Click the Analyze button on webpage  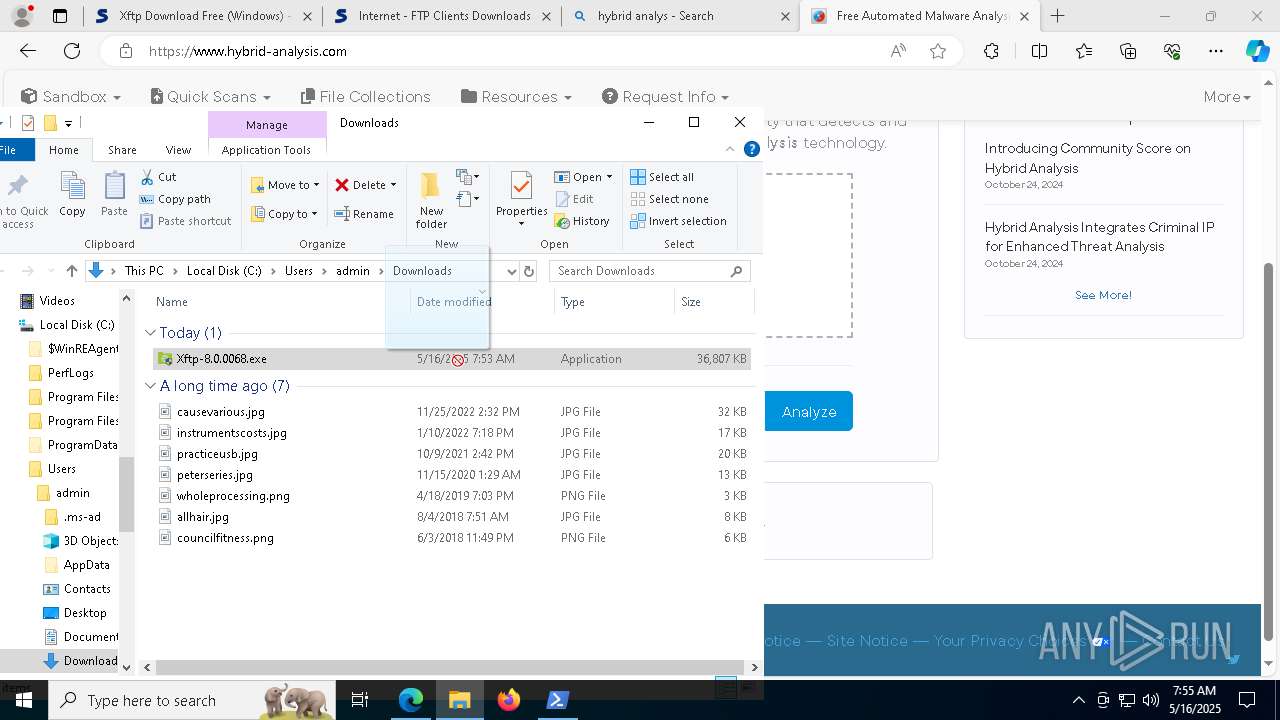808,411
